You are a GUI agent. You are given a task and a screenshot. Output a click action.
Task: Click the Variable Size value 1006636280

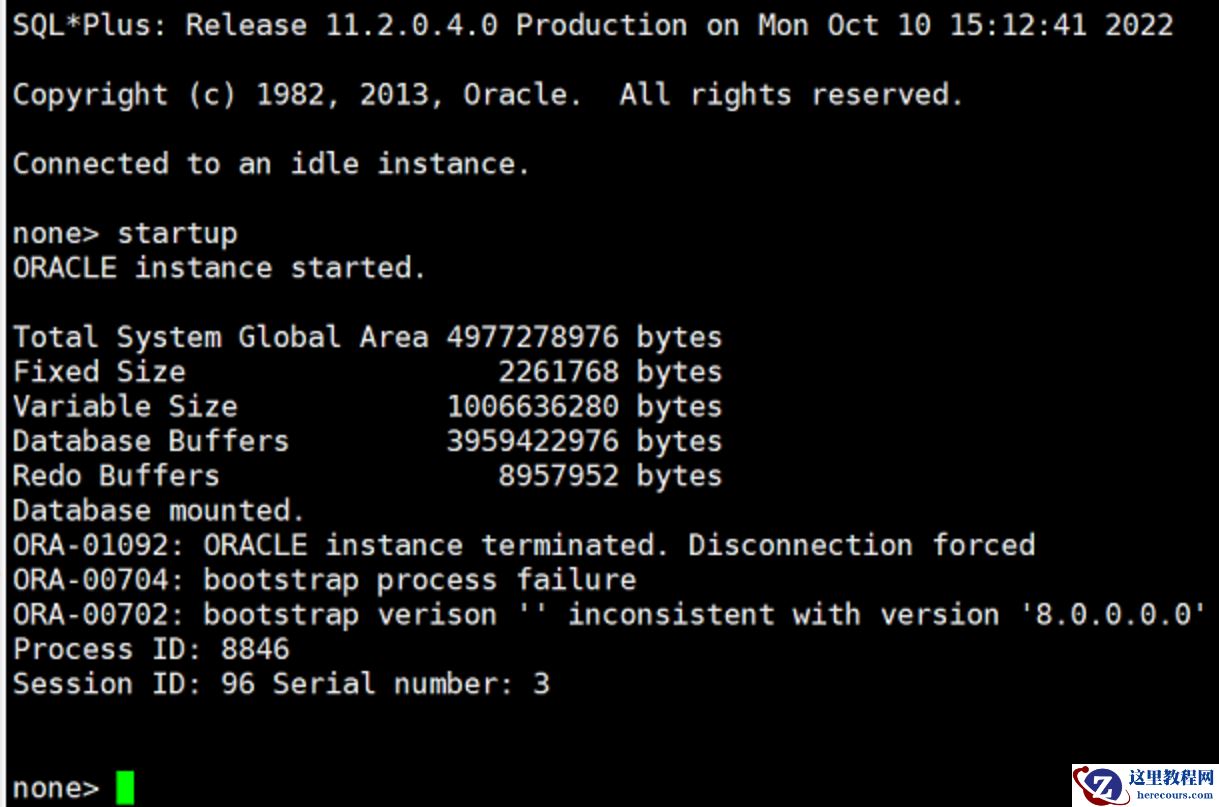532,407
